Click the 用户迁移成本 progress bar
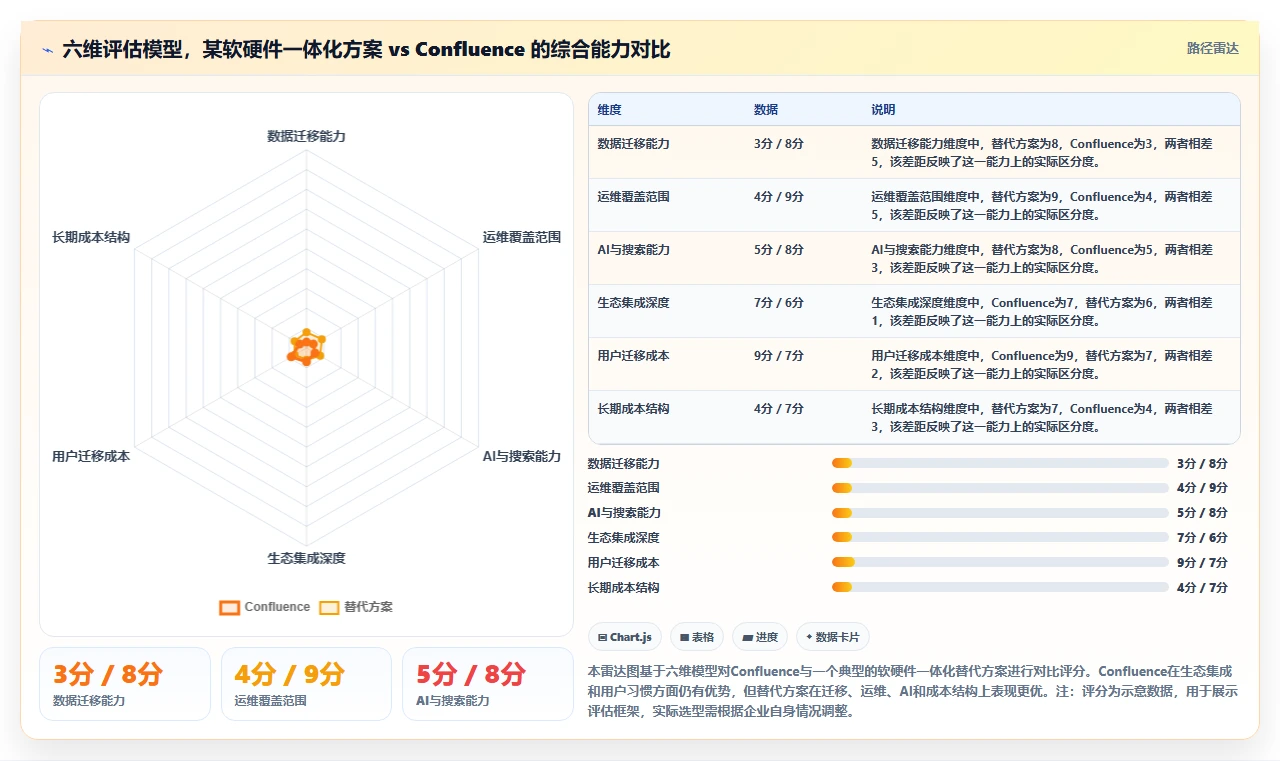 click(1000, 562)
